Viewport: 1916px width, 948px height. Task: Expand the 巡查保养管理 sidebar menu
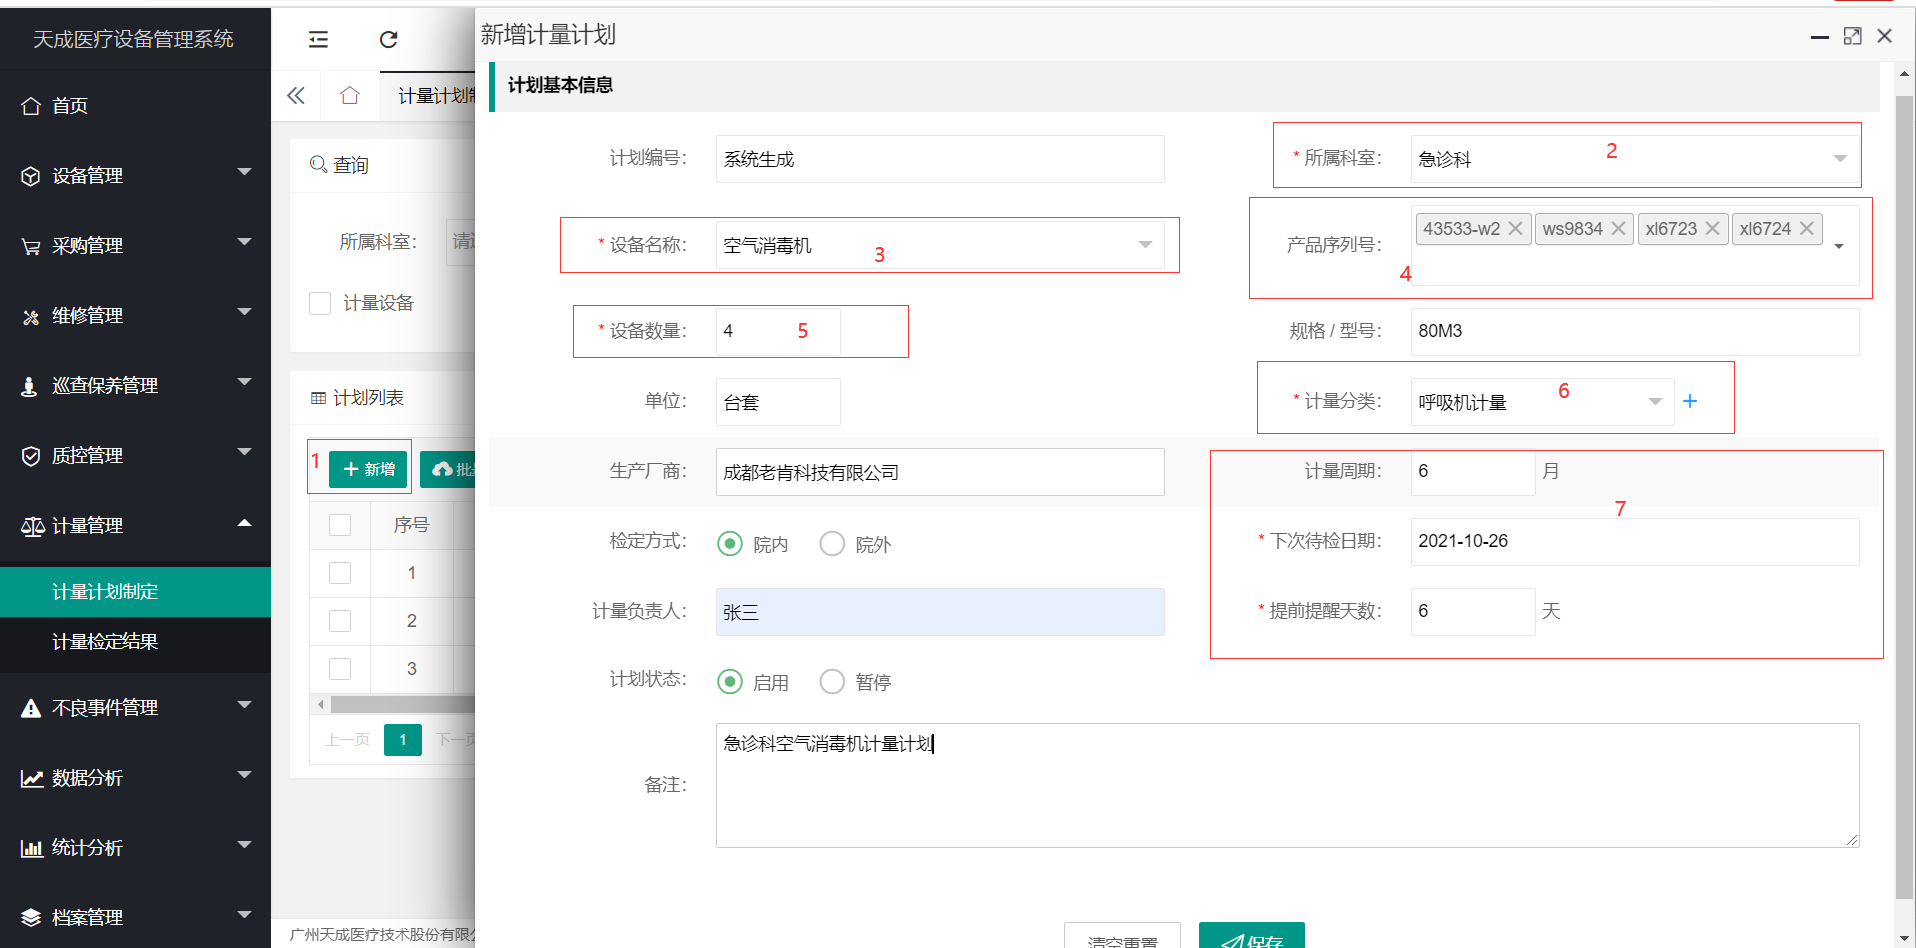click(135, 386)
